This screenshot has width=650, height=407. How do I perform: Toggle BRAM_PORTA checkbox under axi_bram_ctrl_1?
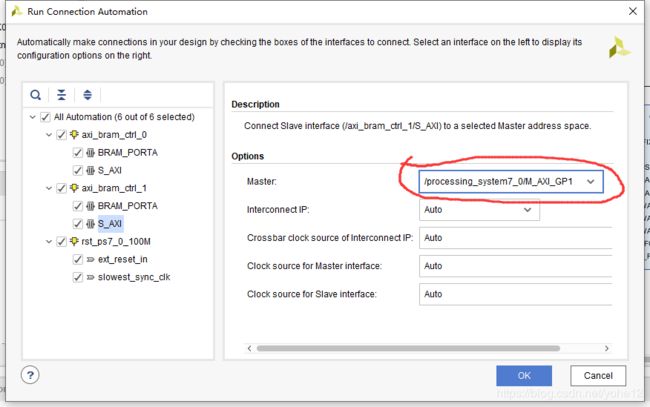pos(78,206)
